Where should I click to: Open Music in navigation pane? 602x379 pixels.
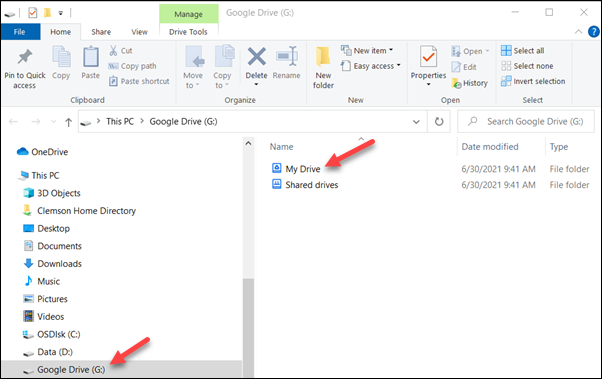tap(42, 281)
